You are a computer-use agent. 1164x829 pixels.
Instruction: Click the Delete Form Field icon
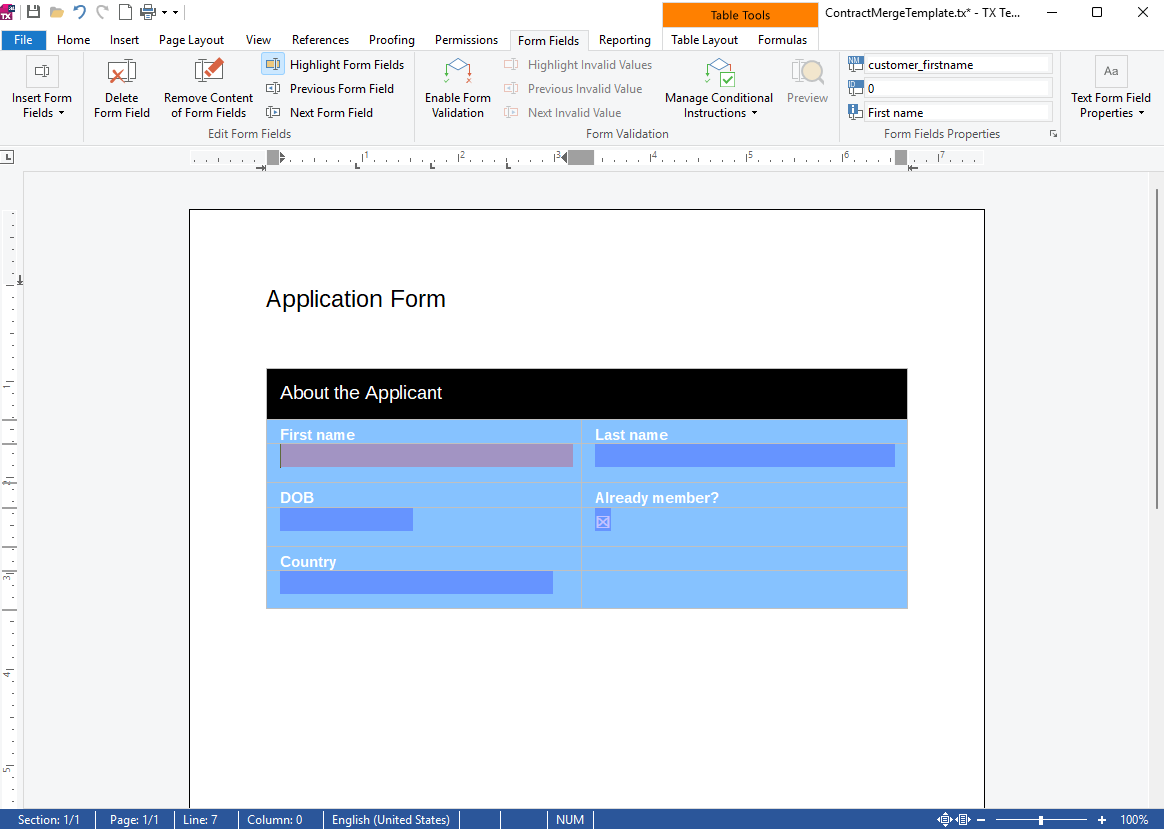click(x=122, y=73)
